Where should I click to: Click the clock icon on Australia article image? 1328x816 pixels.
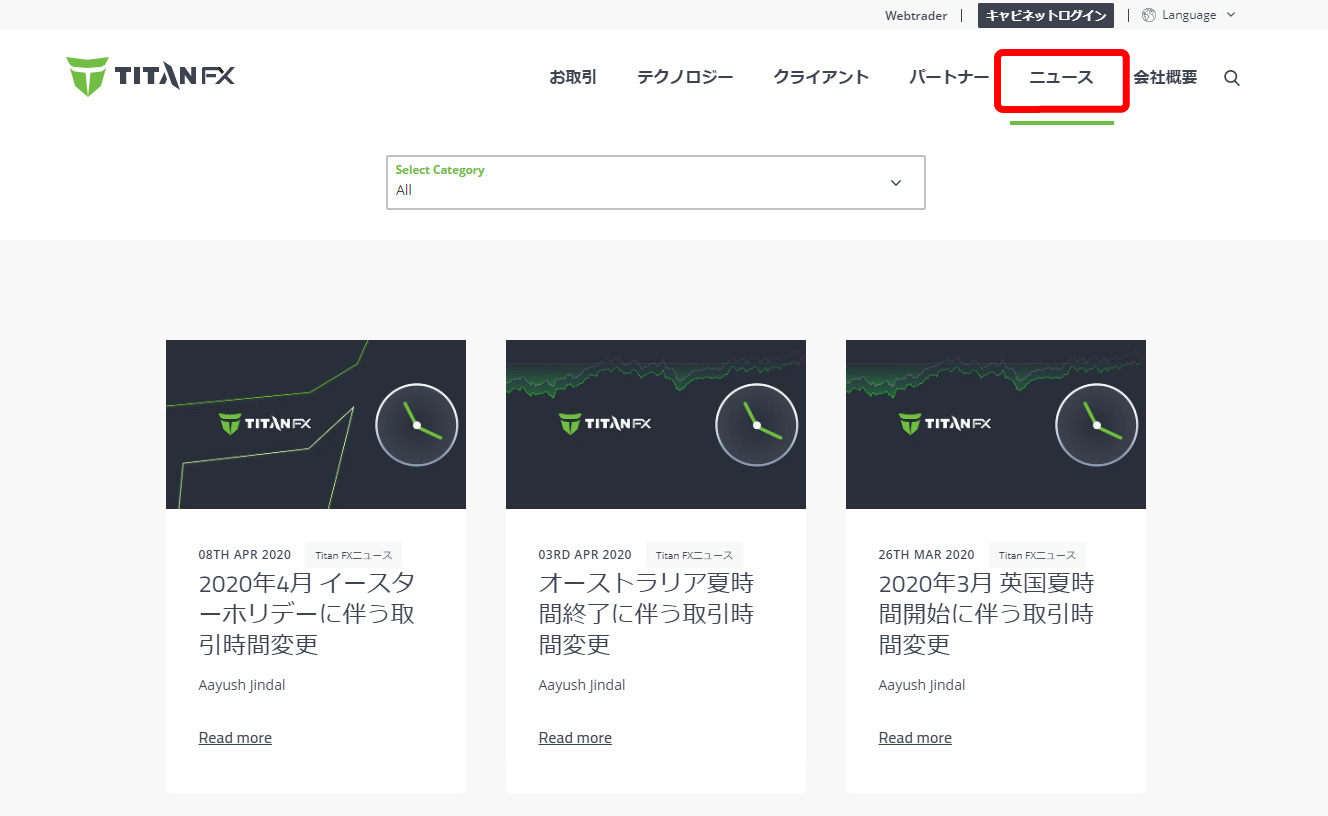(x=757, y=425)
